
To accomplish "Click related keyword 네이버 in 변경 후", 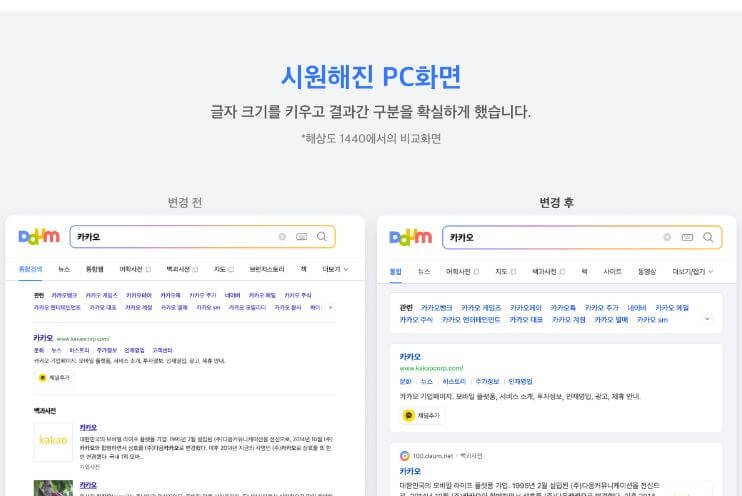I will tap(636, 308).
